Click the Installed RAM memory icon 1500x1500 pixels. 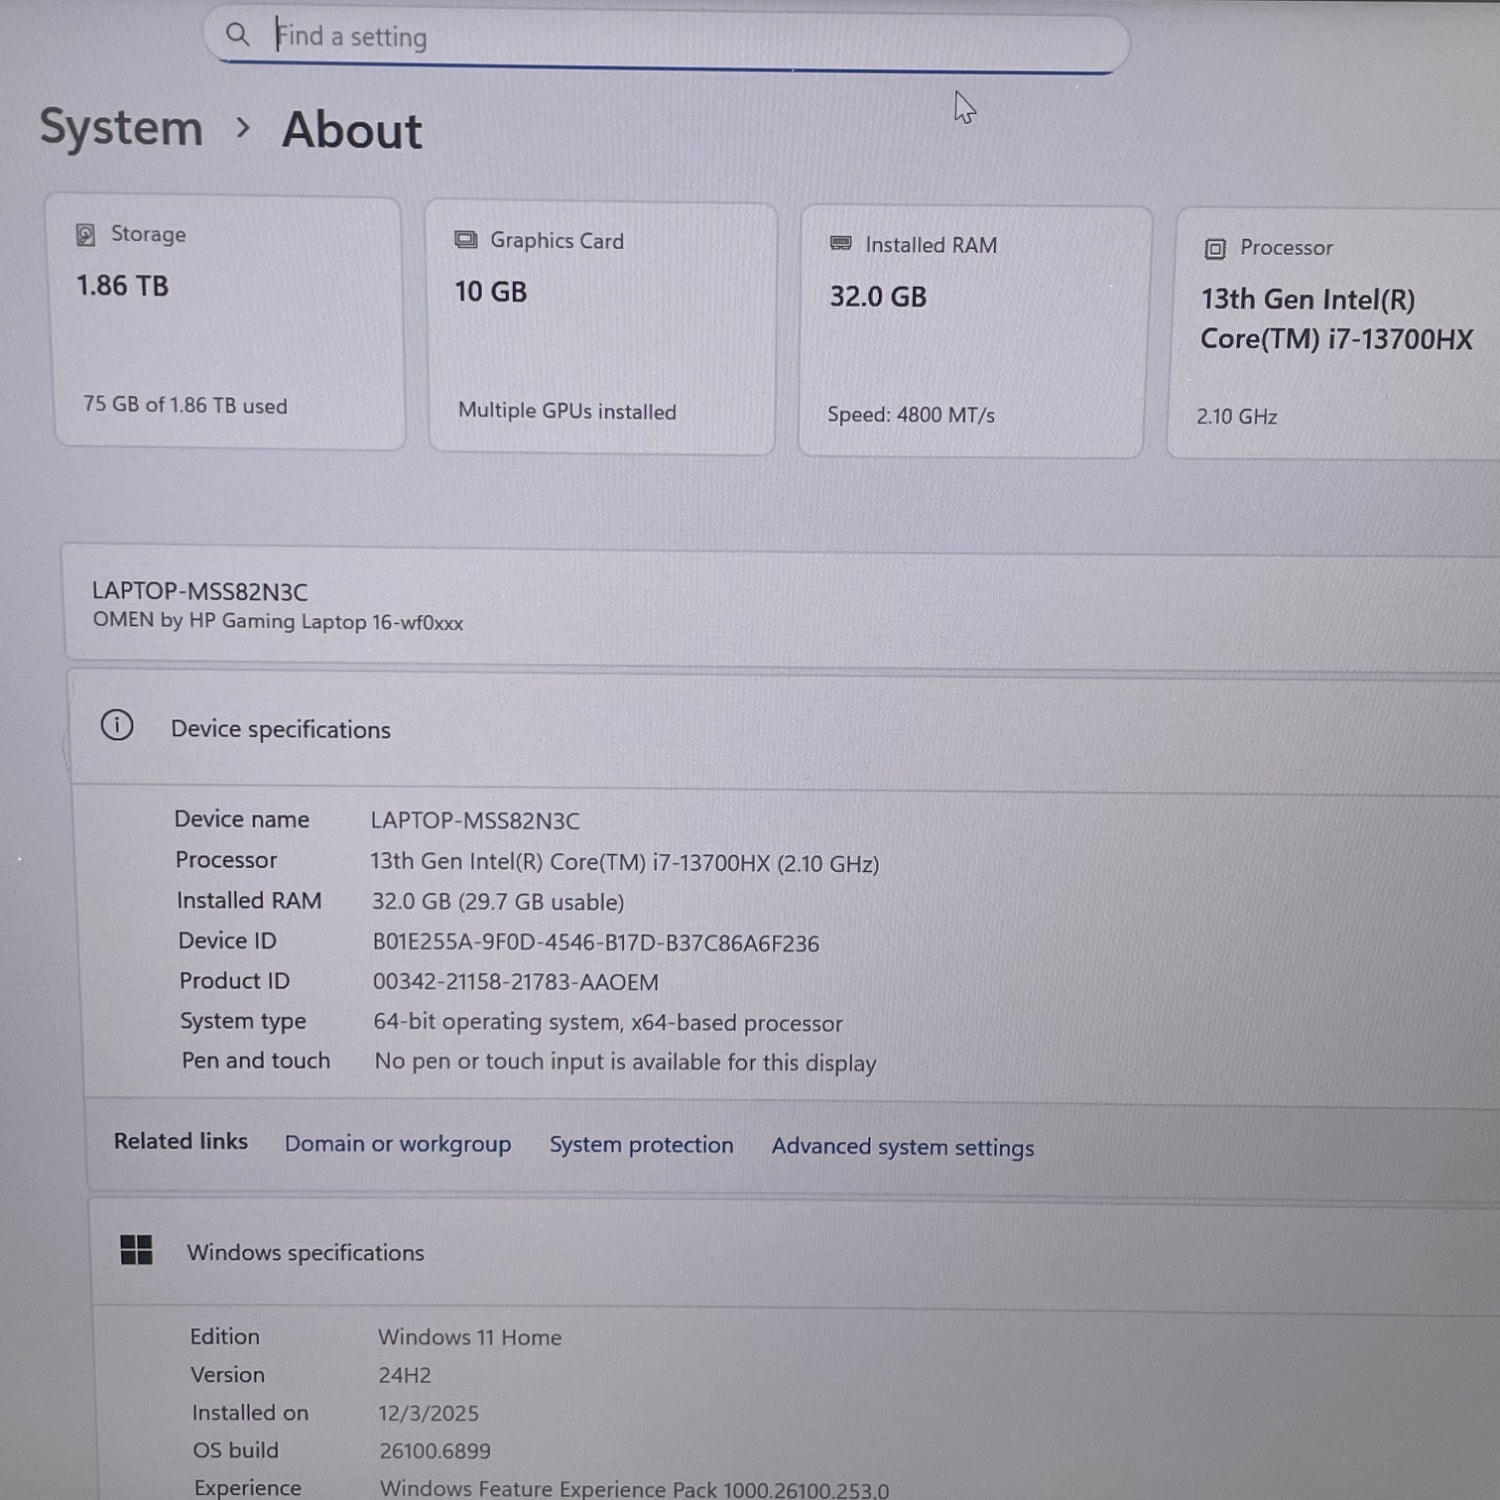coord(841,244)
